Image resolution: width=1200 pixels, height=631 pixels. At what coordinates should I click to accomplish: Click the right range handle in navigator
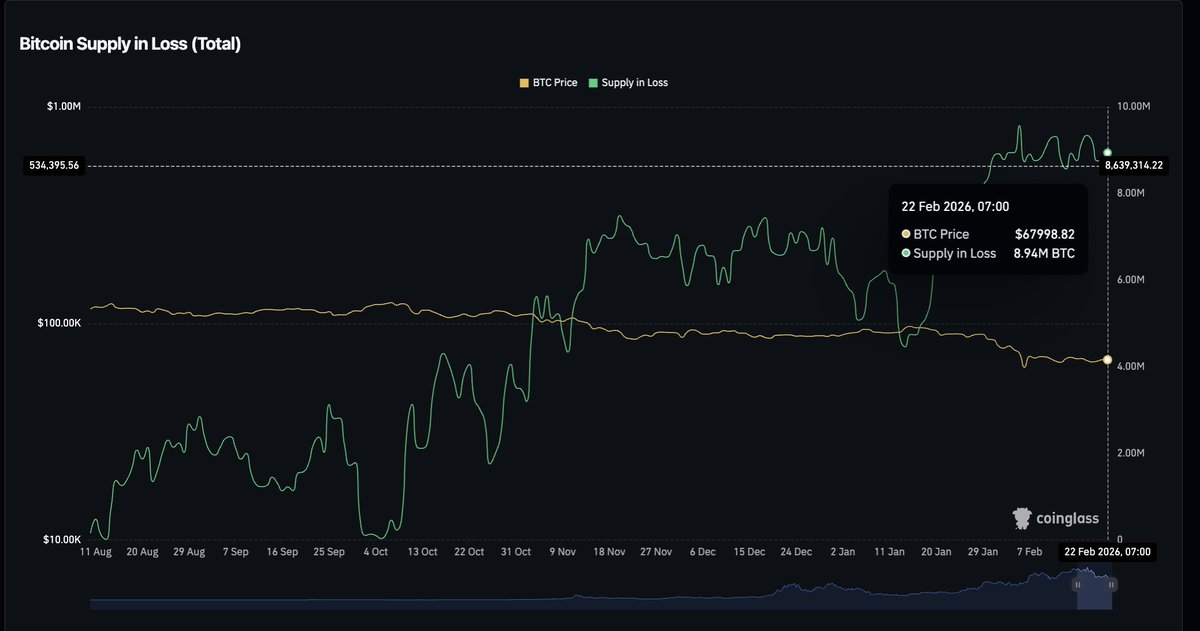1111,584
